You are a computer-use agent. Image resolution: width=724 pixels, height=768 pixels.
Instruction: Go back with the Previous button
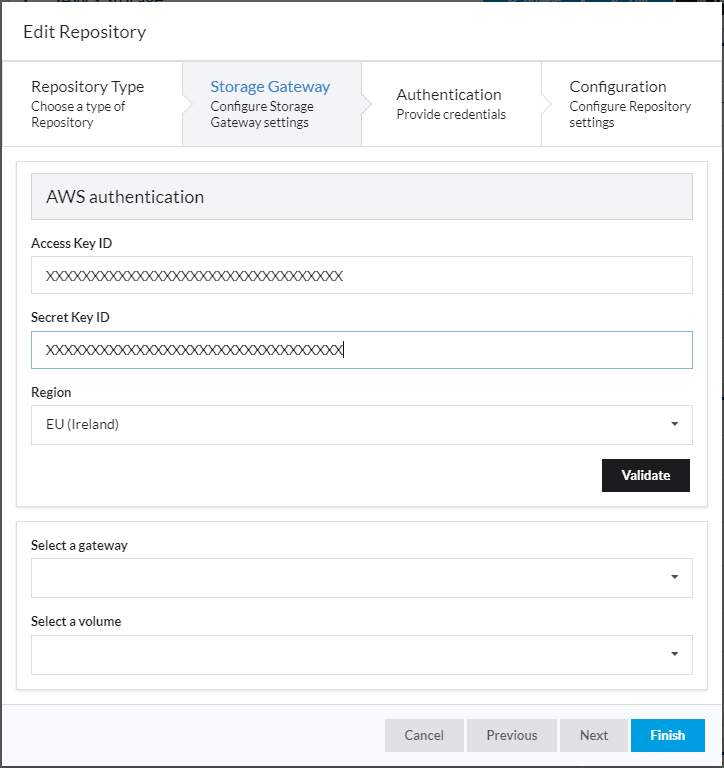[x=512, y=735]
